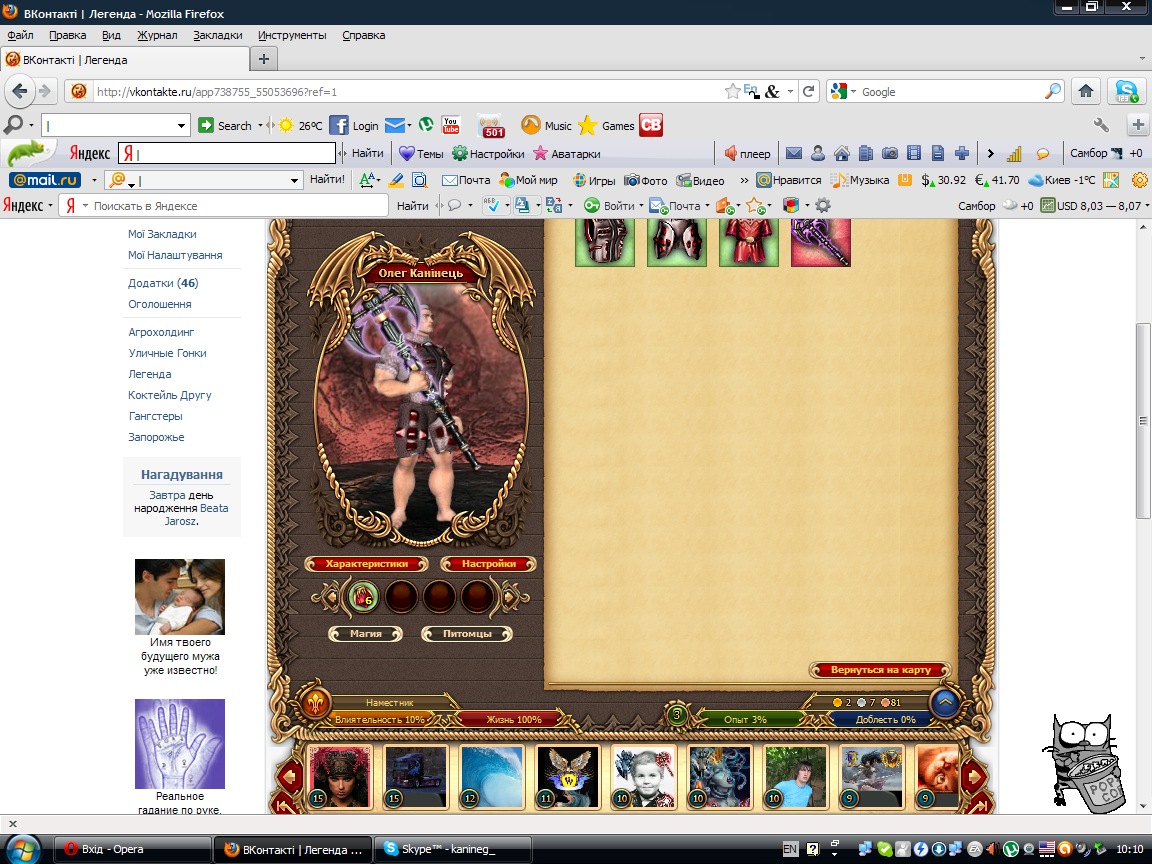
Task: Click the level 15 woman friend avatar
Action: (339, 777)
